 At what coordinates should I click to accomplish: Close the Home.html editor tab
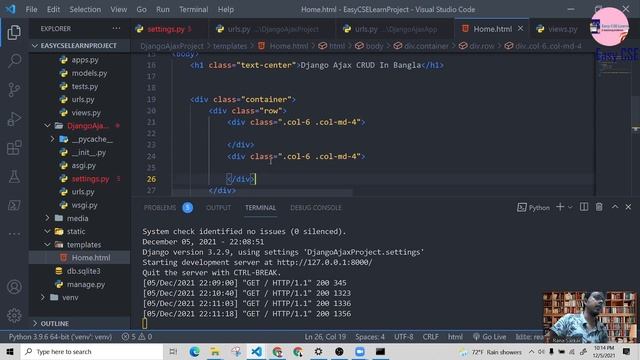pyautogui.click(x=520, y=29)
